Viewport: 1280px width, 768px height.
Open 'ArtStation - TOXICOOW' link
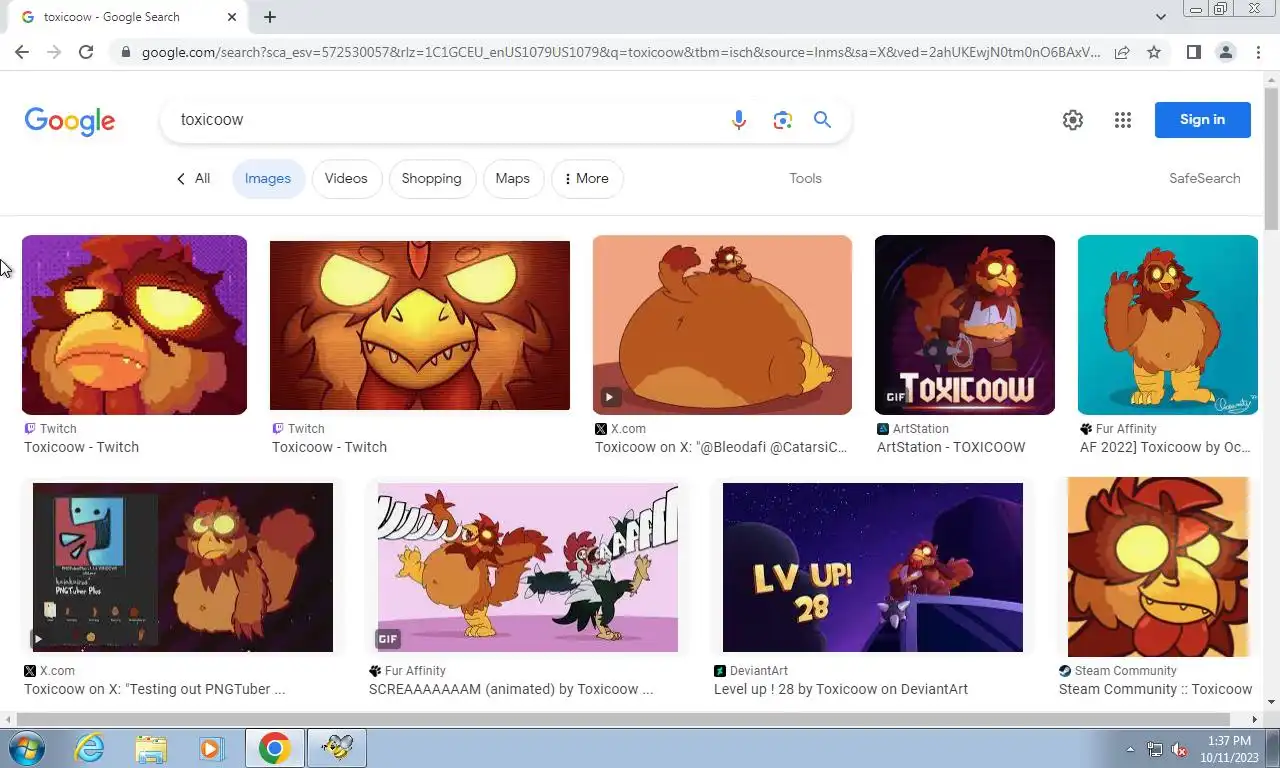(x=951, y=447)
